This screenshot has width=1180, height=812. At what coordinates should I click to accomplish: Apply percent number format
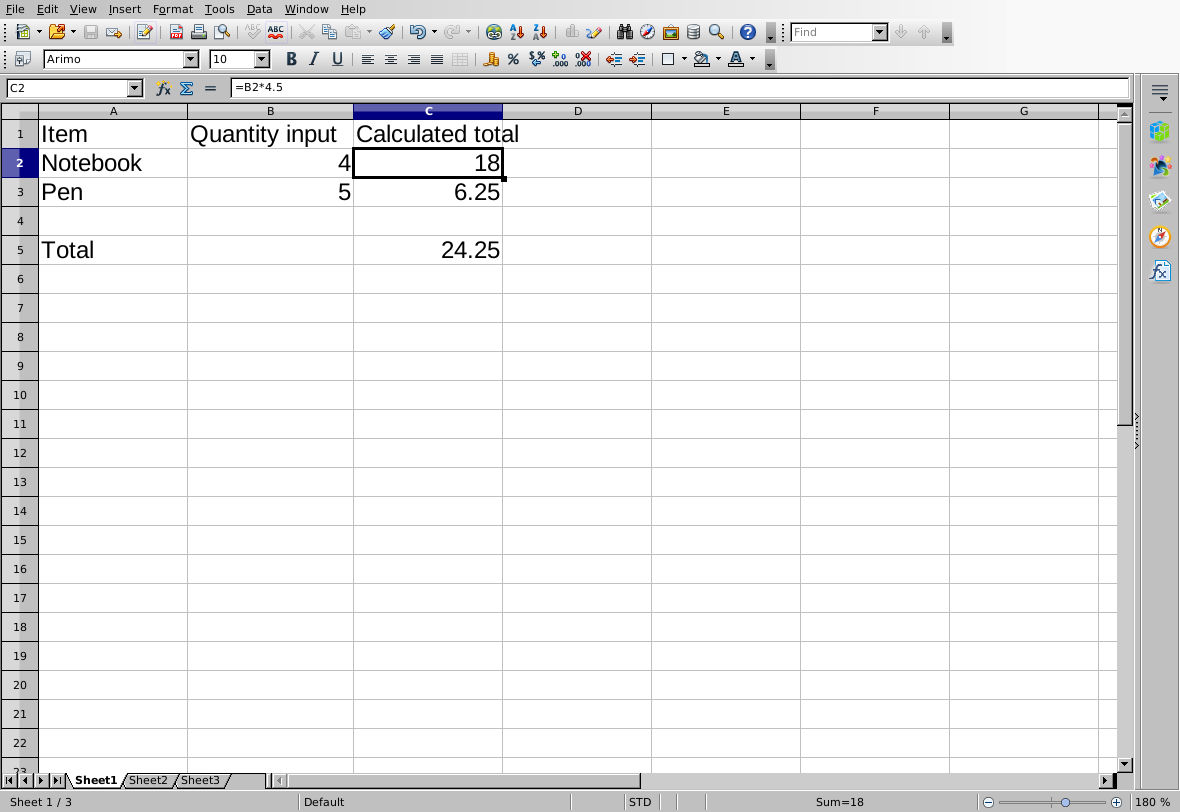513,59
